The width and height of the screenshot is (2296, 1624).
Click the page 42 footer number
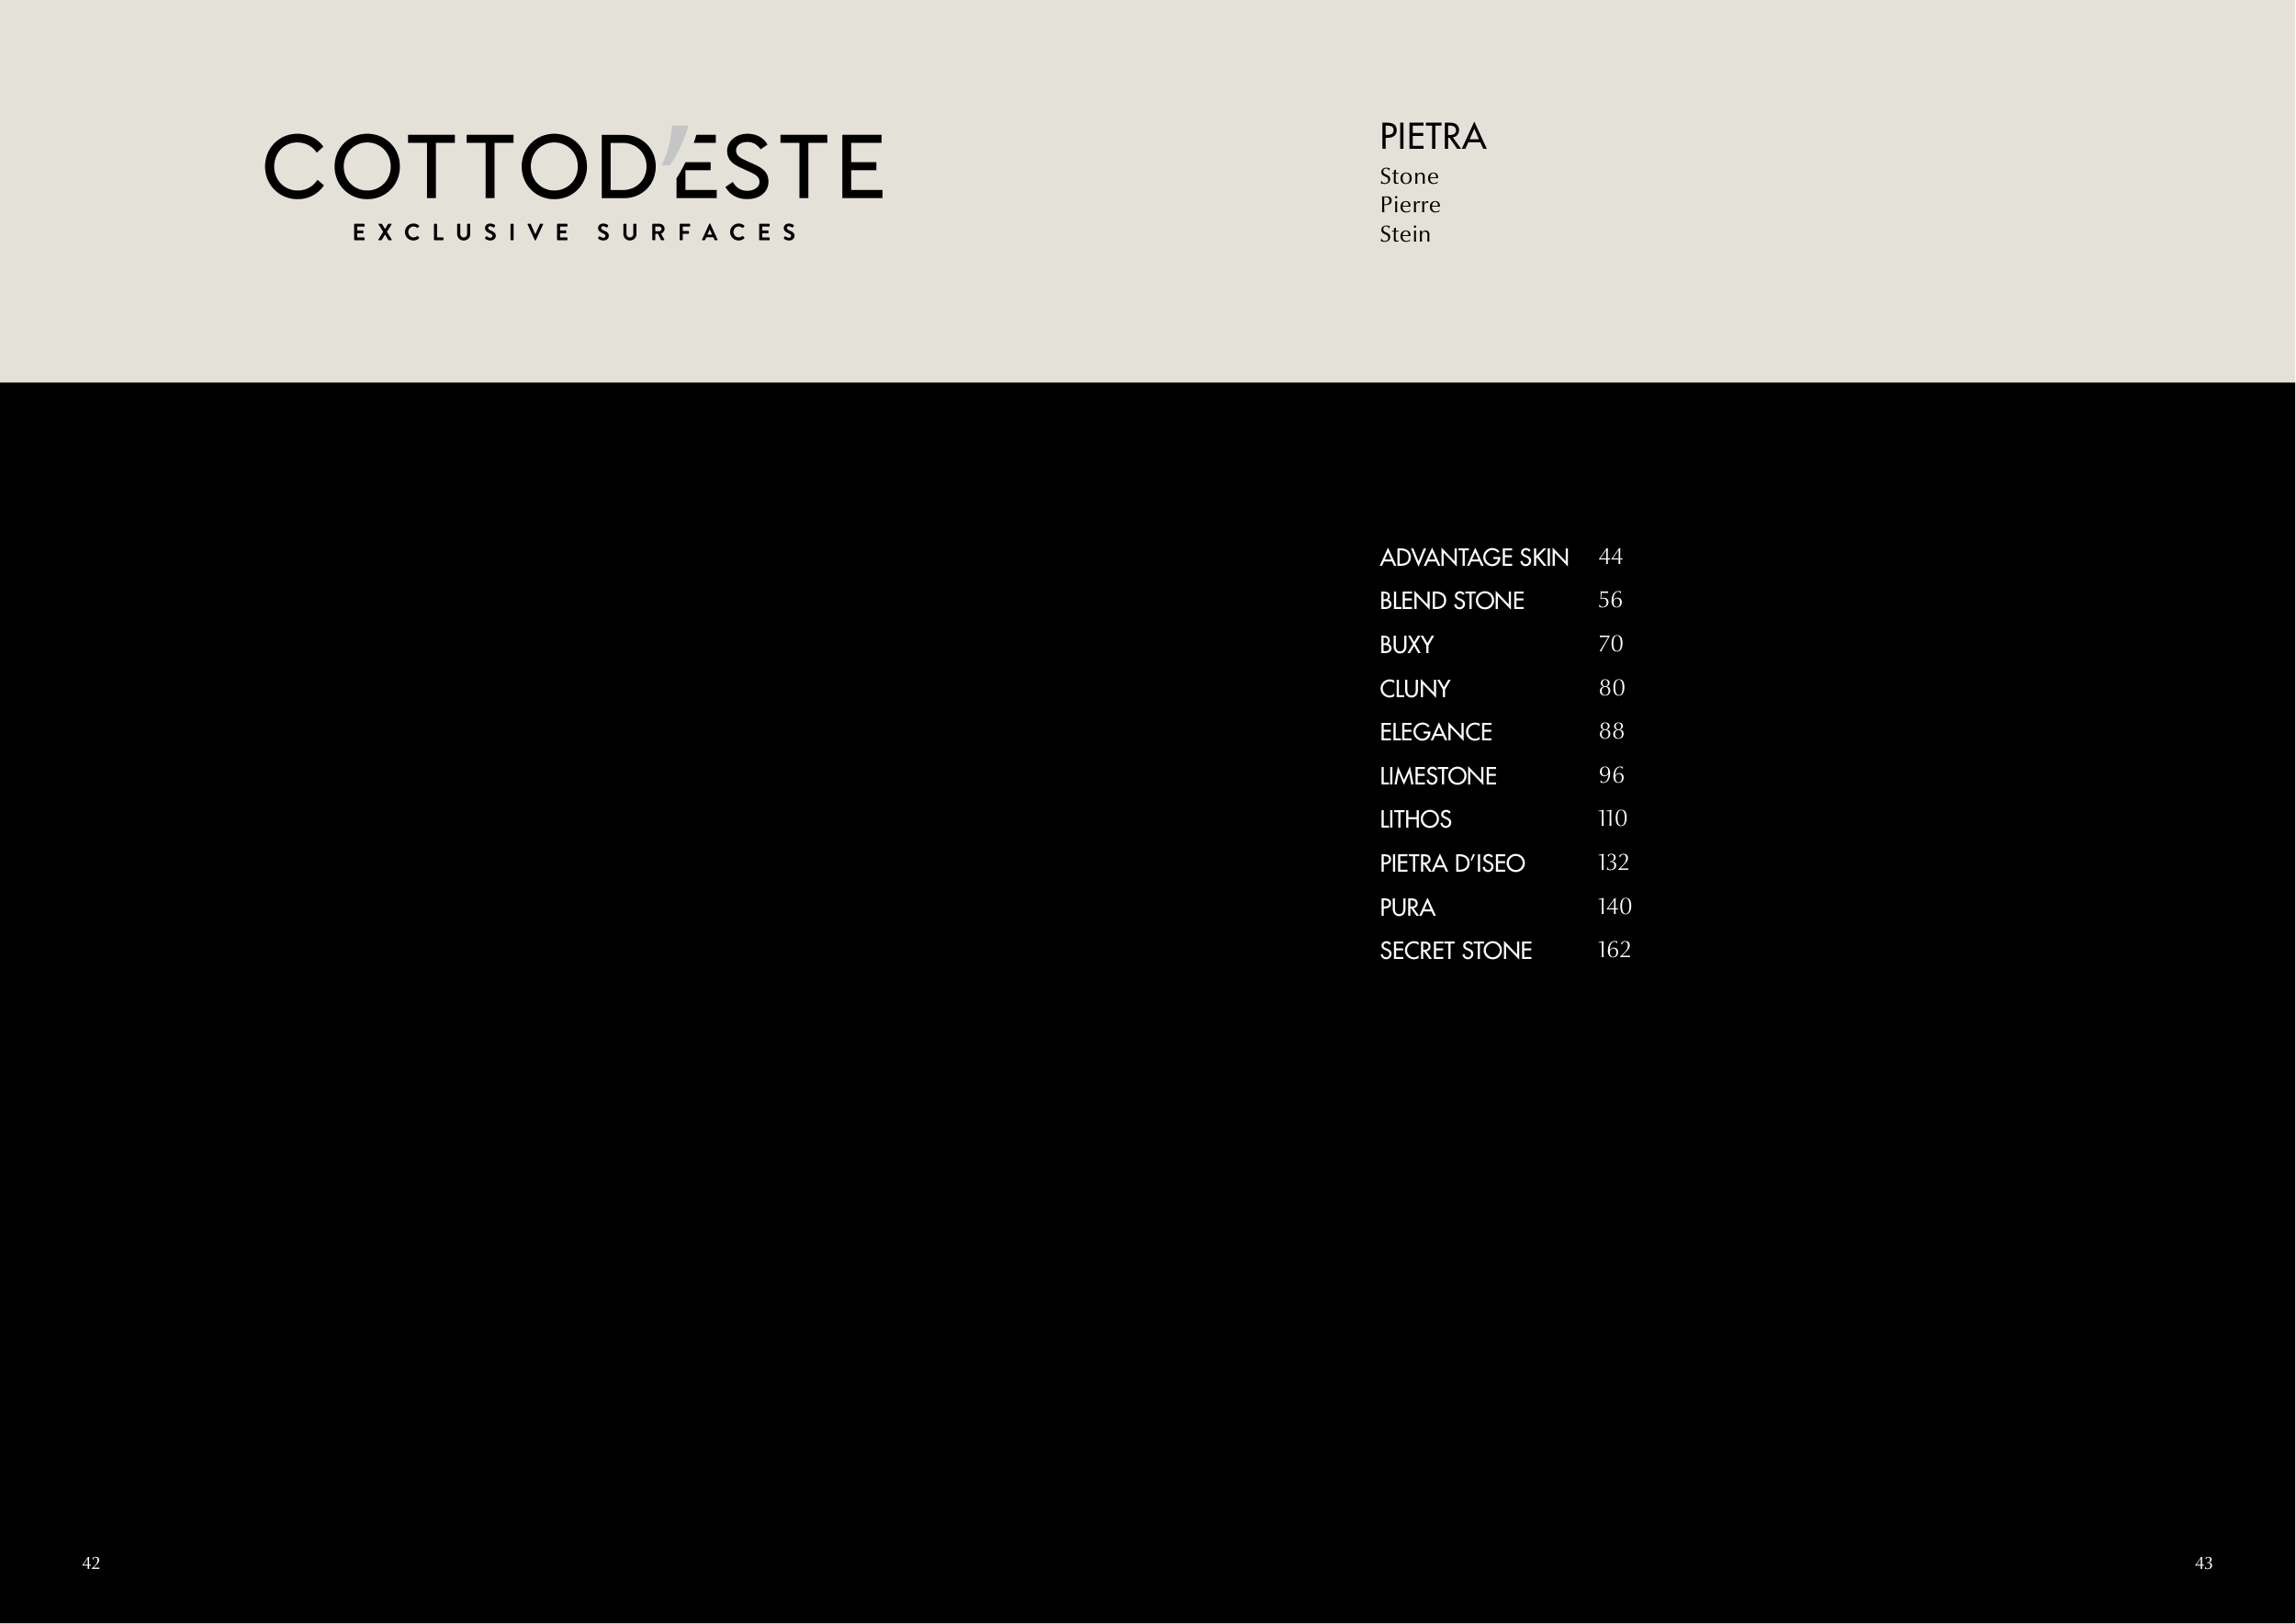pos(91,1563)
